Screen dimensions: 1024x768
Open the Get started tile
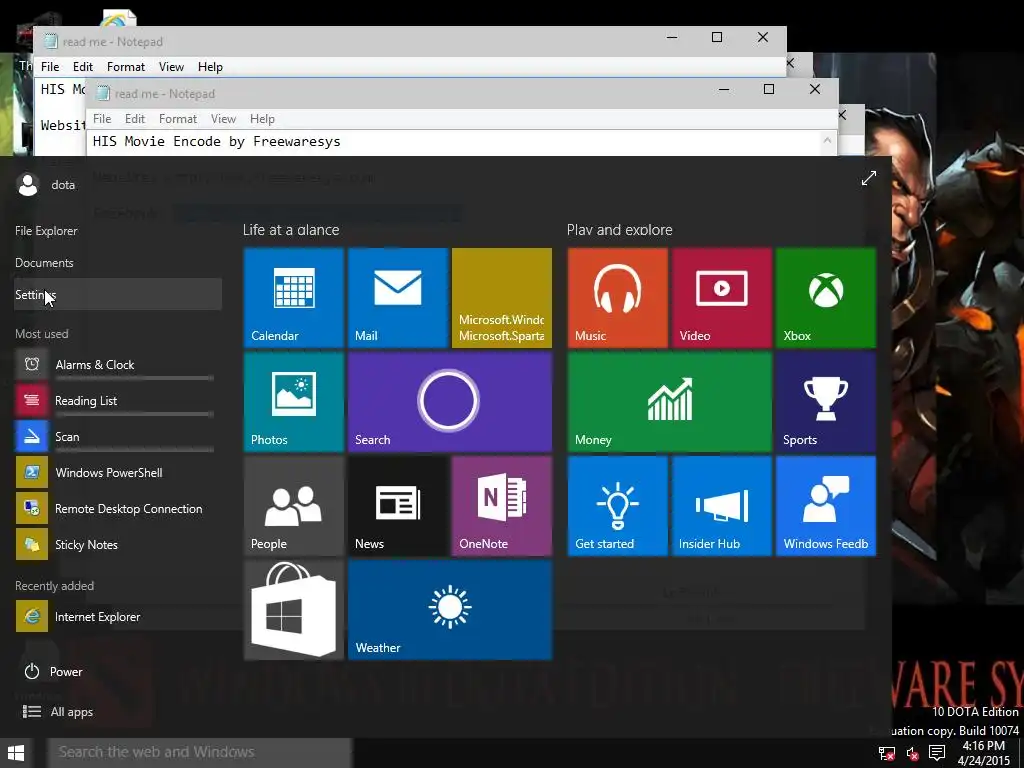pos(618,505)
